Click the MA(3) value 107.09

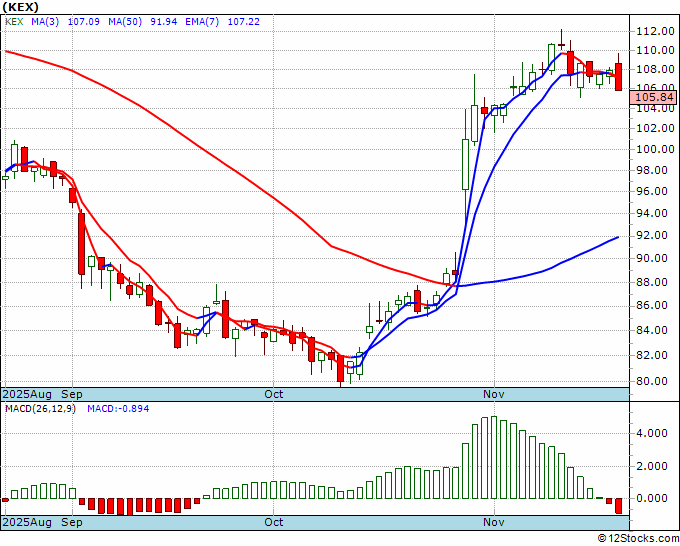pyautogui.click(x=84, y=22)
